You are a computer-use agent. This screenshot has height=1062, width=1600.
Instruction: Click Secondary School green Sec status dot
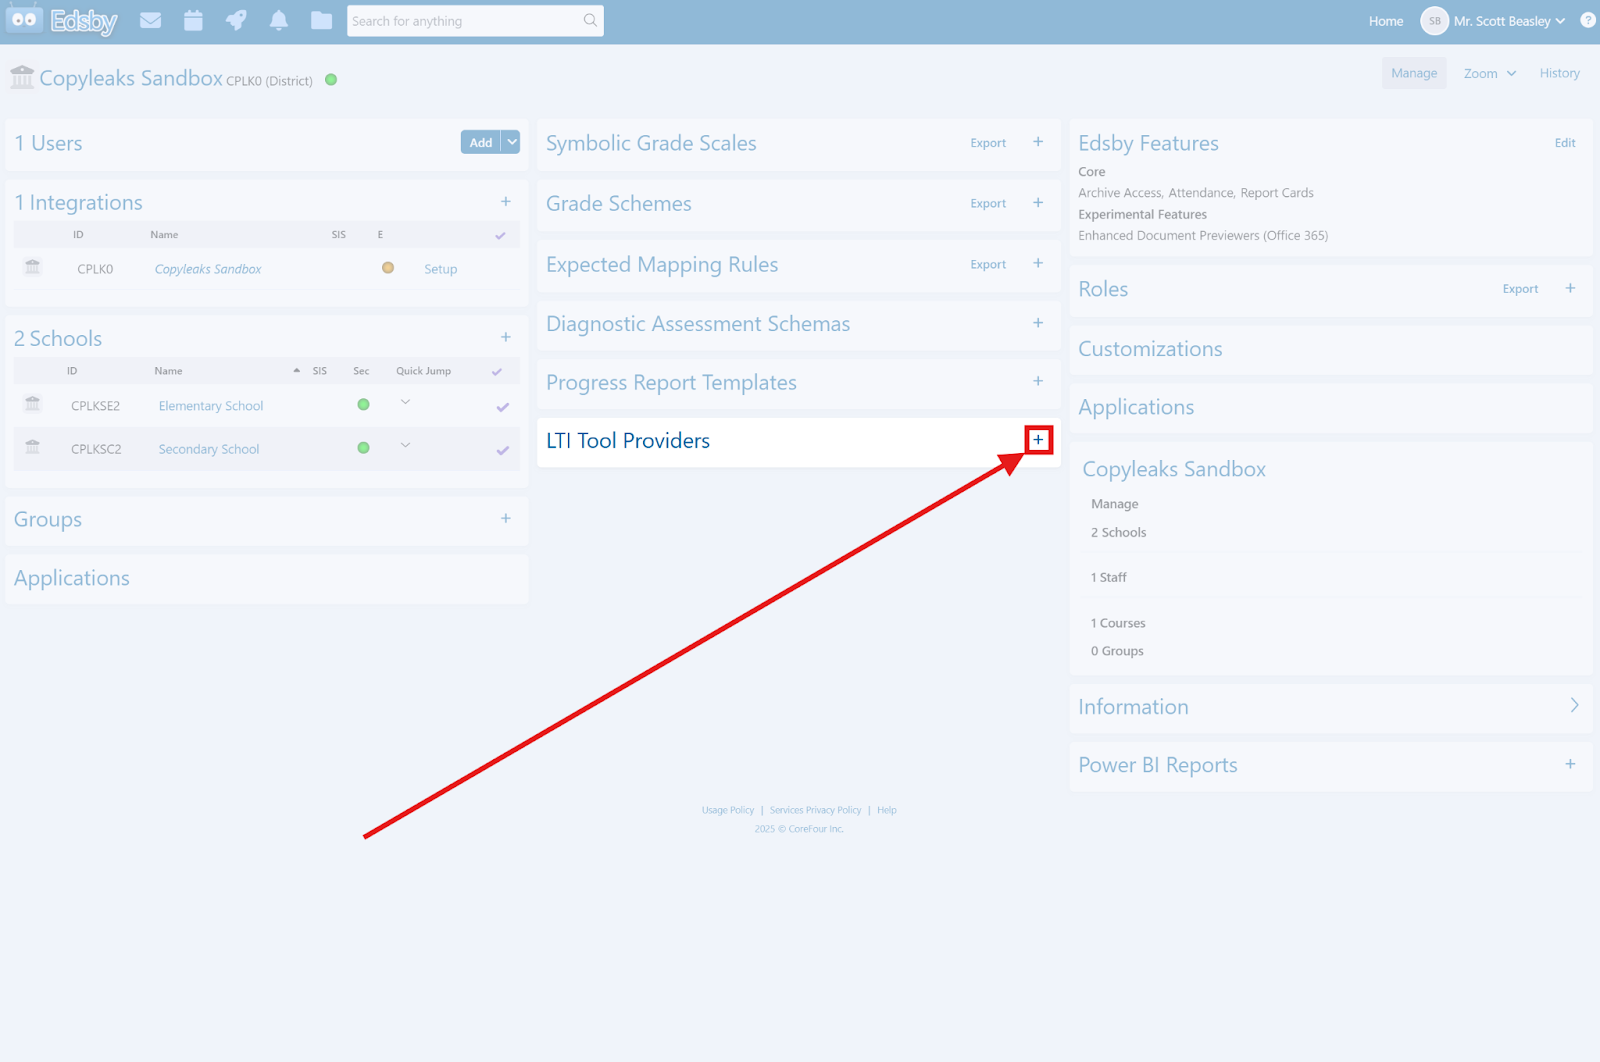[363, 448]
